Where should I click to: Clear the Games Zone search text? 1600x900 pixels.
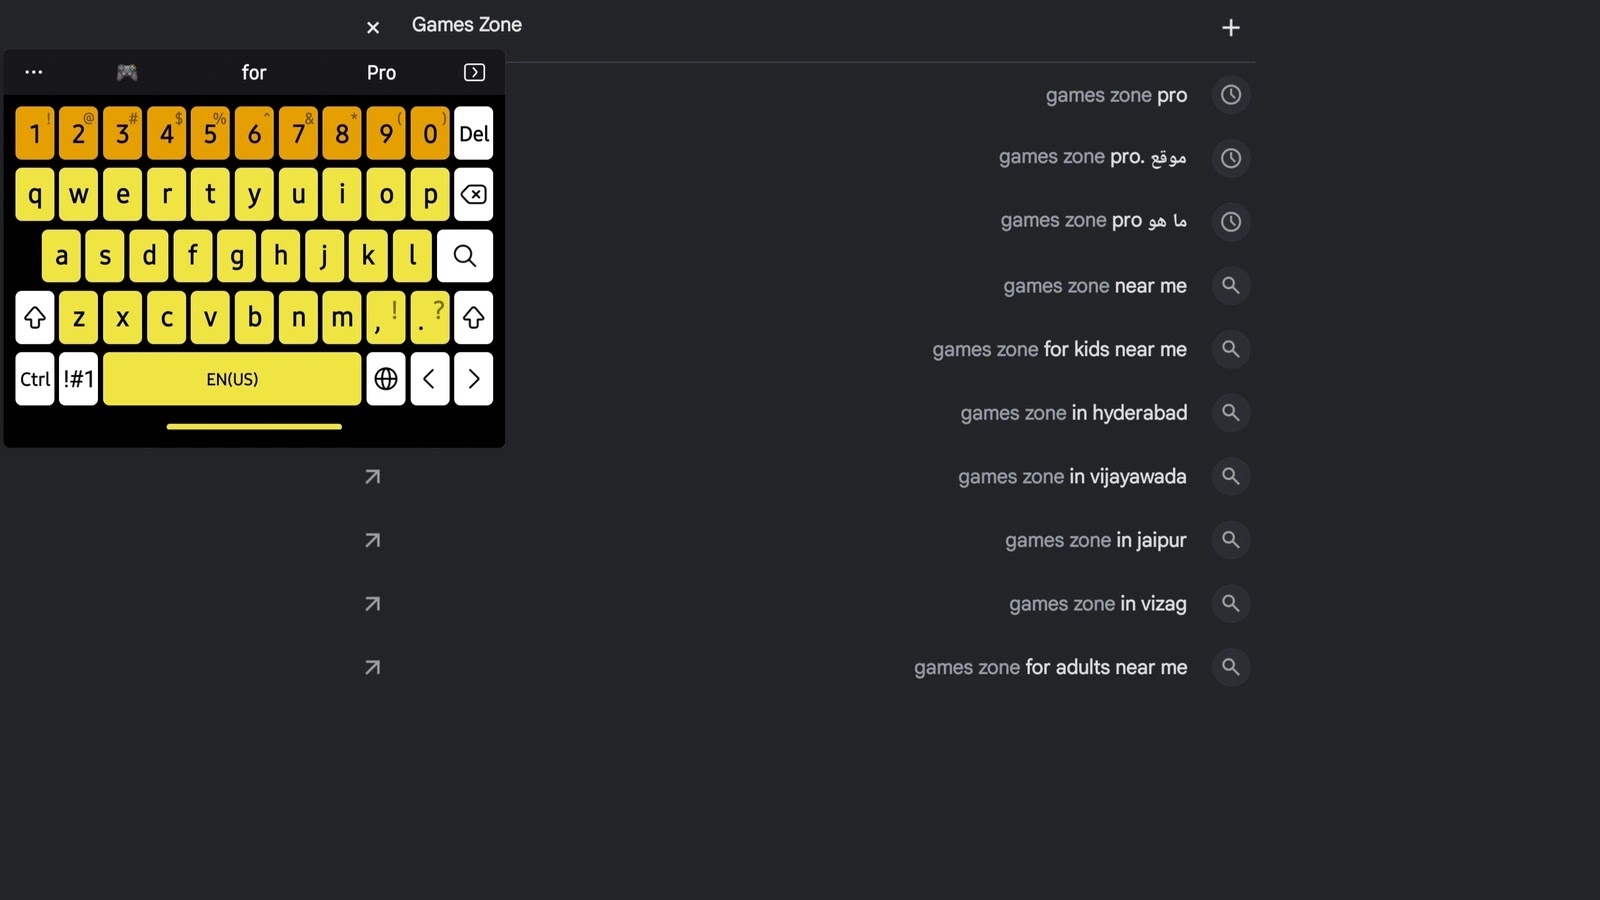[x=373, y=28]
